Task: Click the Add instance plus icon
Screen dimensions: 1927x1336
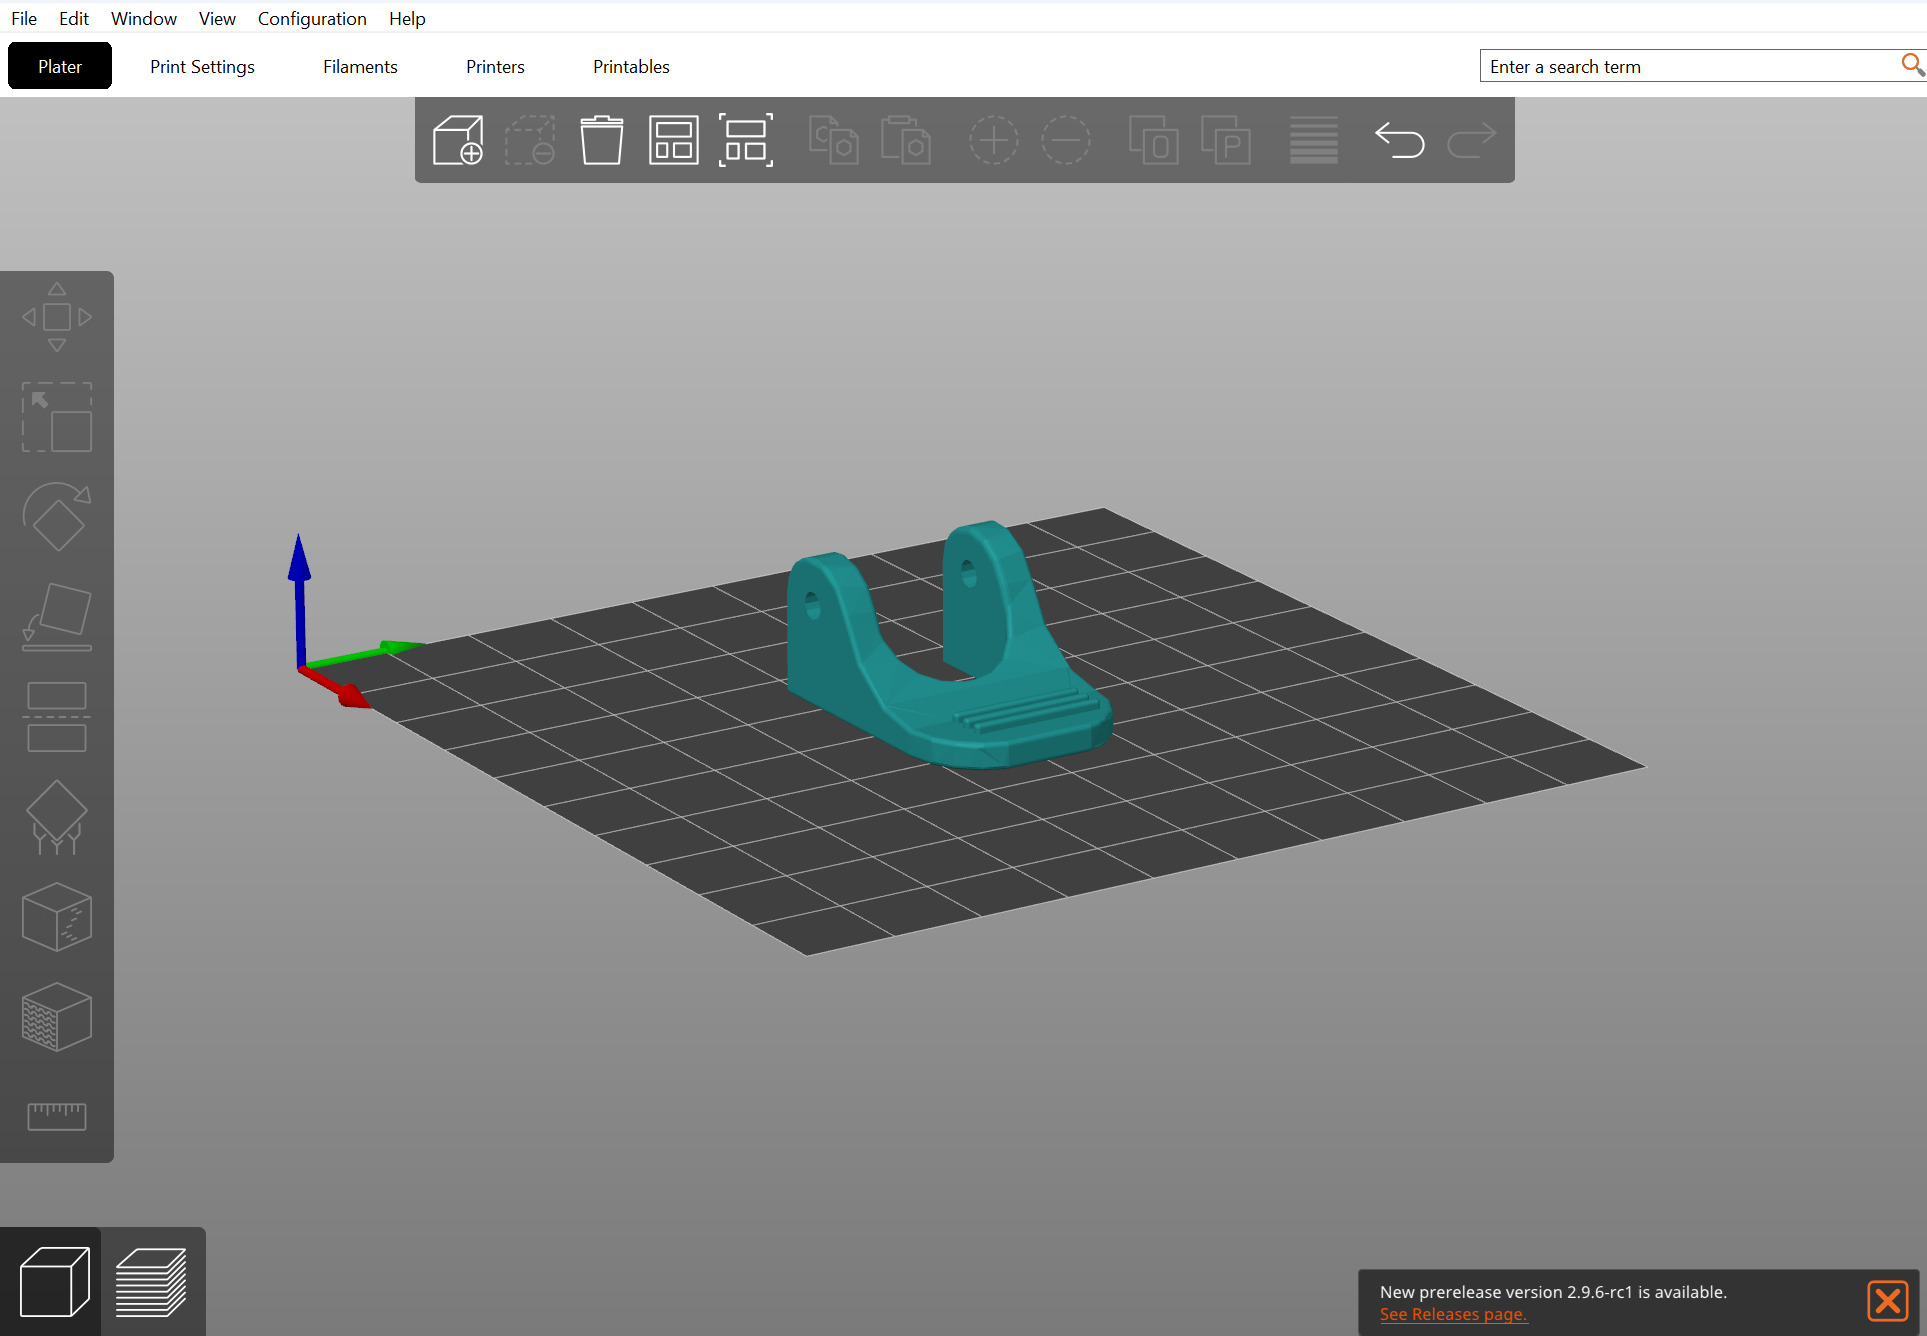Action: (x=994, y=140)
